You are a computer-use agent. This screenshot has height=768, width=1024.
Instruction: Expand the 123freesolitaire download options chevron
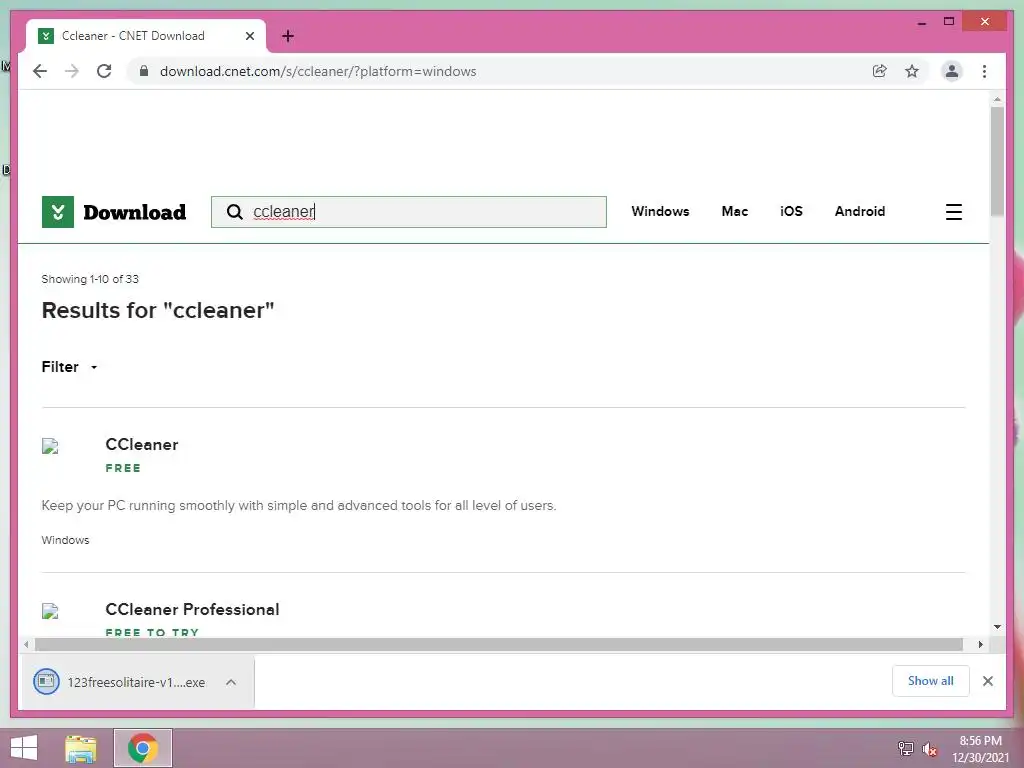click(231, 682)
